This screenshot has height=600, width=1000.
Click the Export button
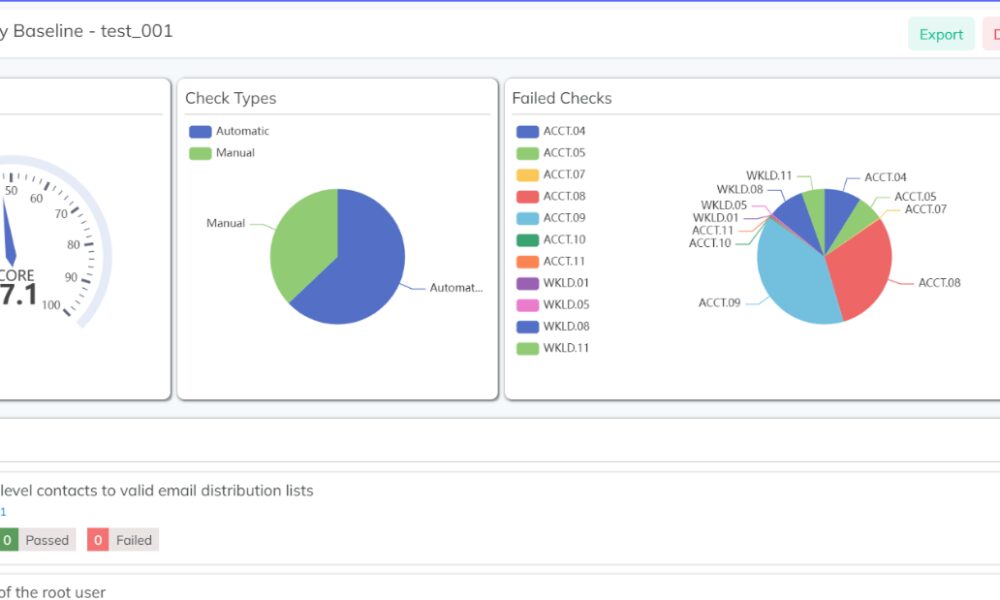coord(940,34)
